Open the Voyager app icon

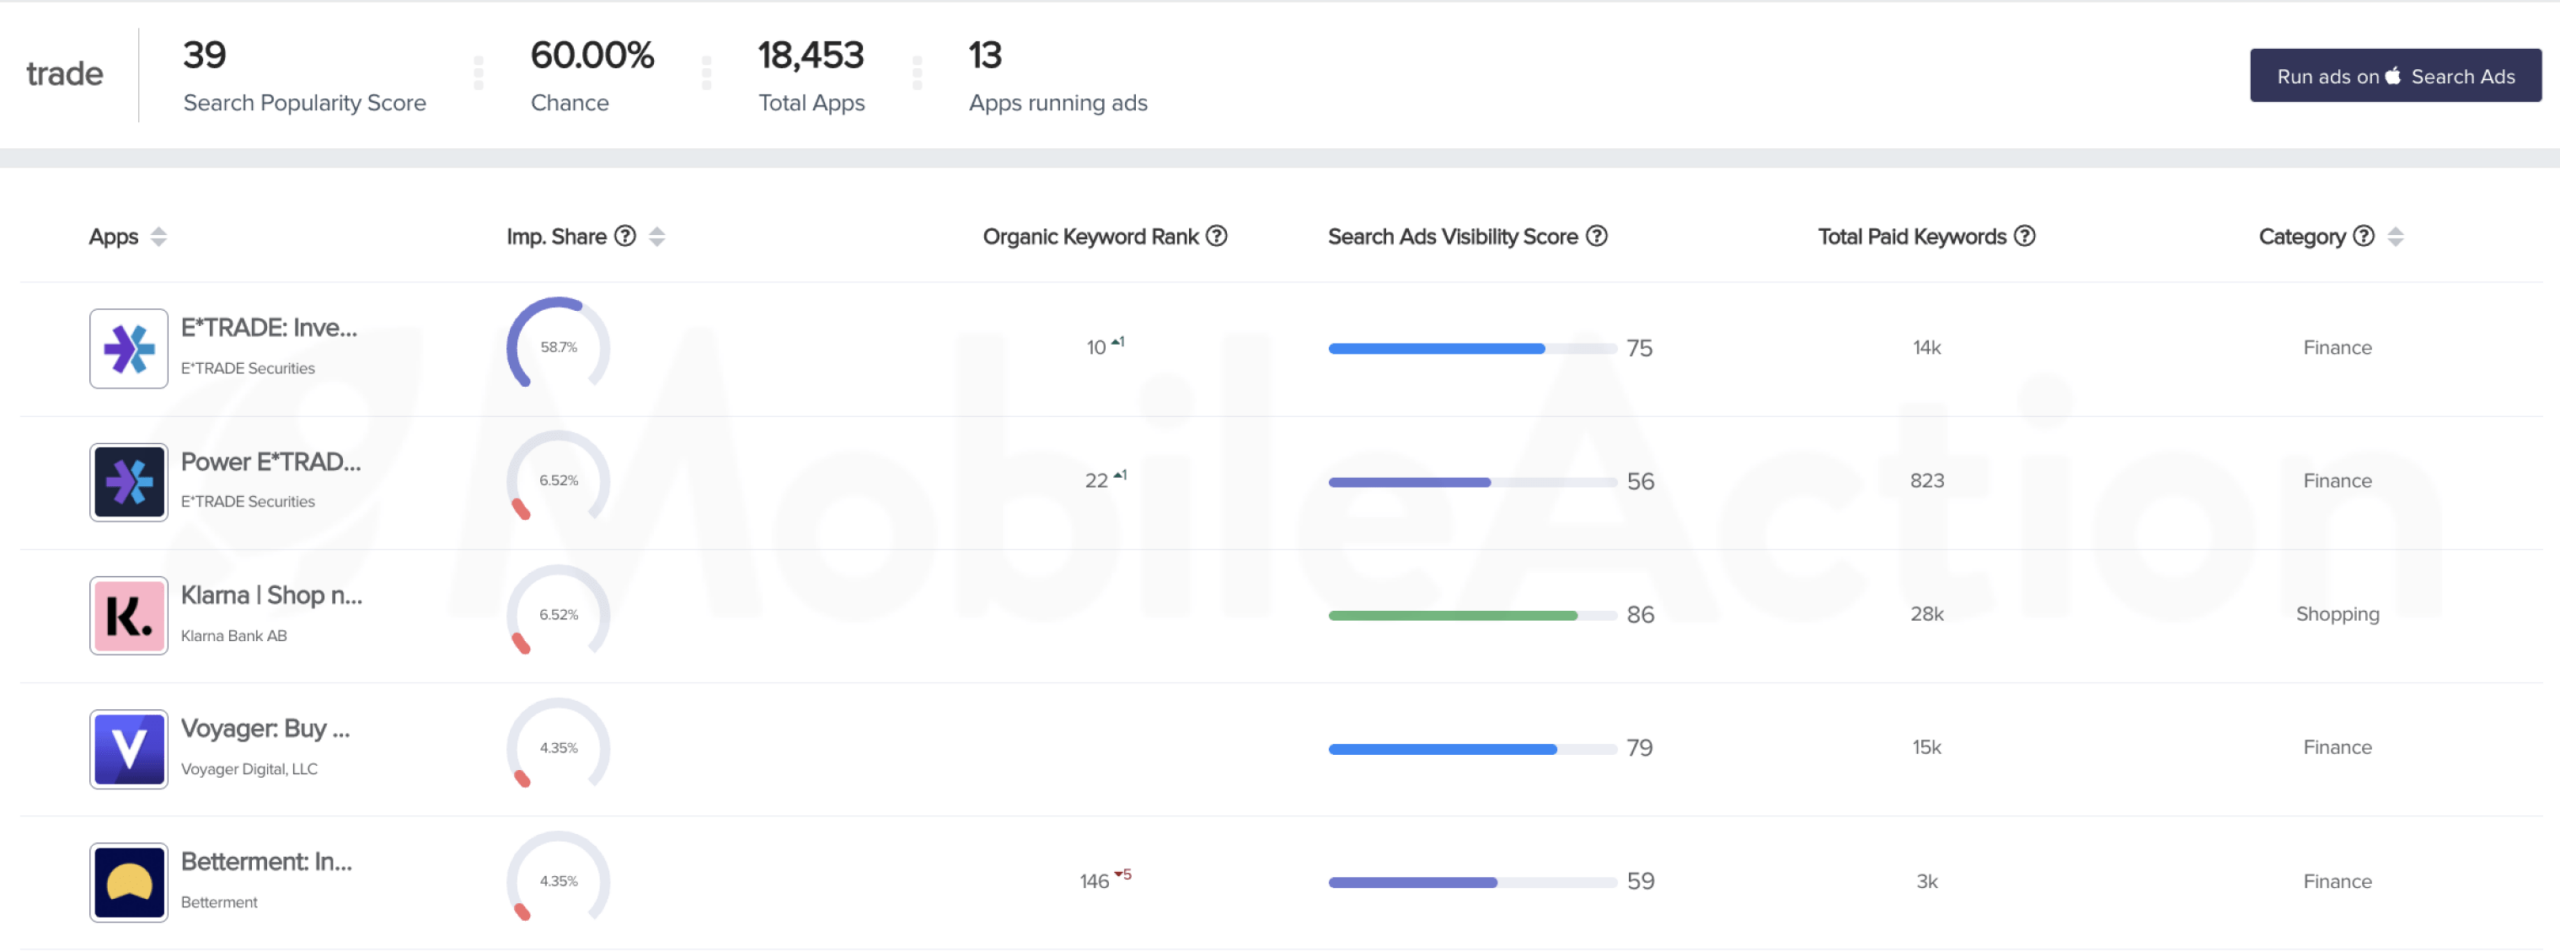(129, 749)
